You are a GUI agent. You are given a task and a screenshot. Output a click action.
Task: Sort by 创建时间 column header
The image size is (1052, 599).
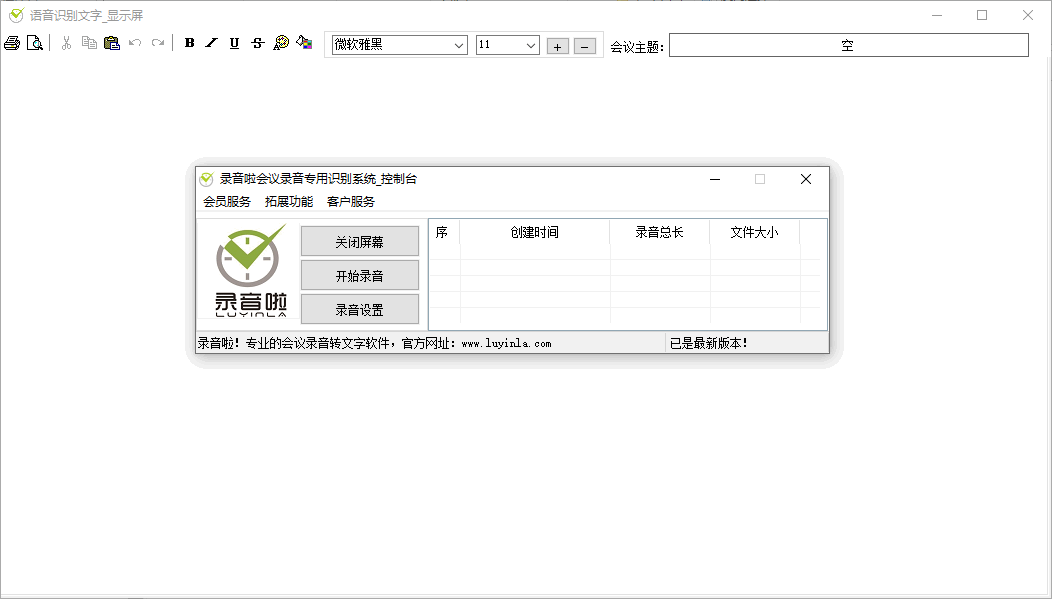tap(535, 232)
